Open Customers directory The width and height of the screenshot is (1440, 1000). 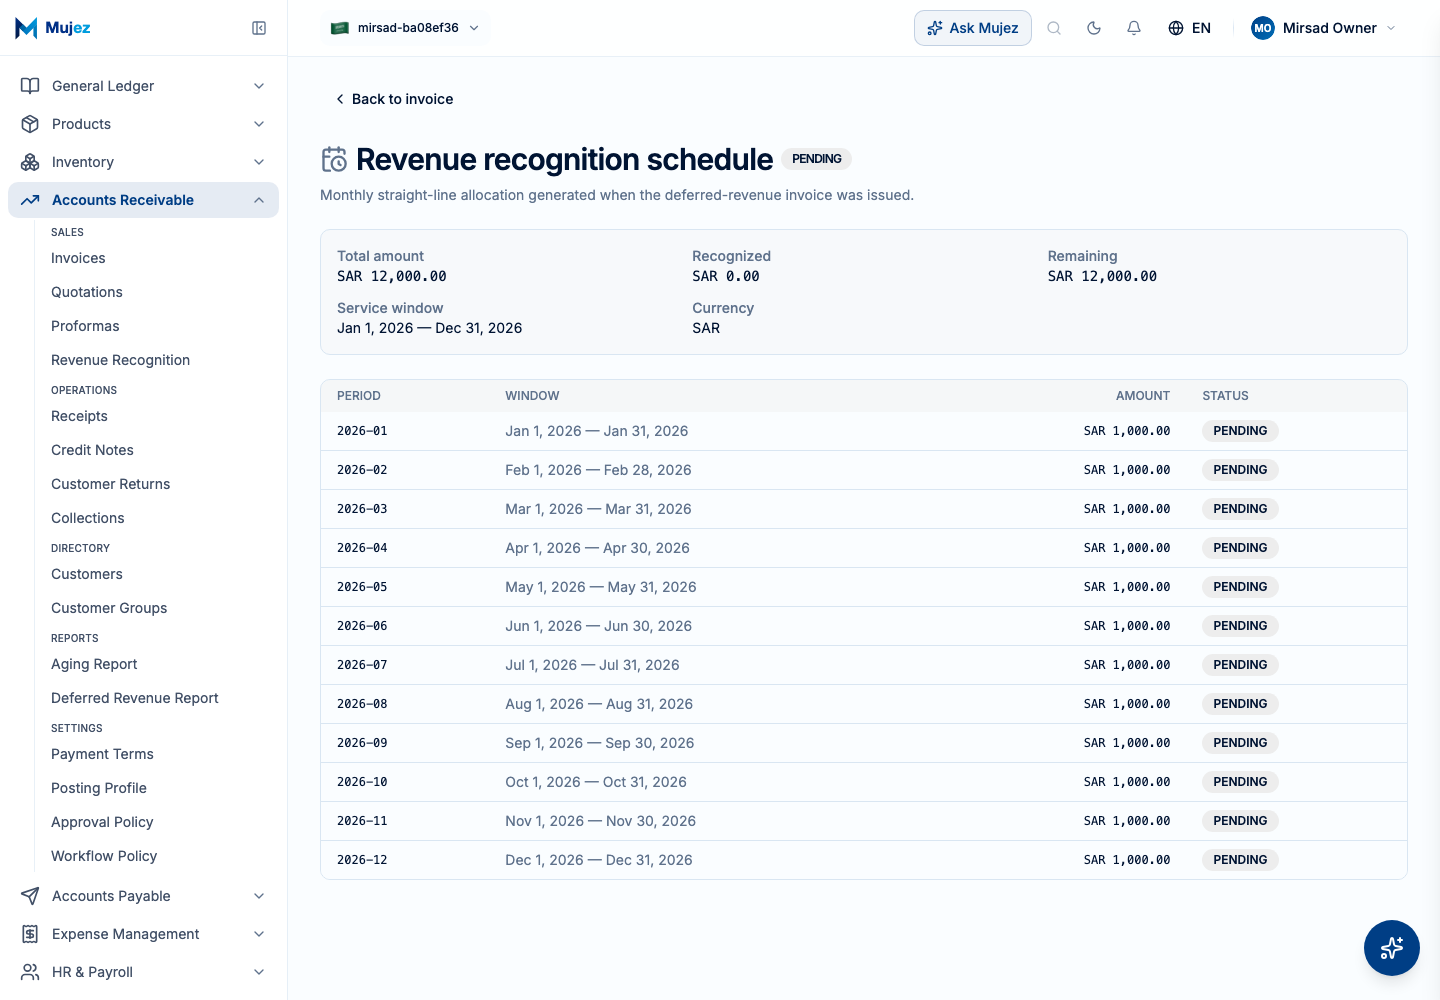[87, 574]
